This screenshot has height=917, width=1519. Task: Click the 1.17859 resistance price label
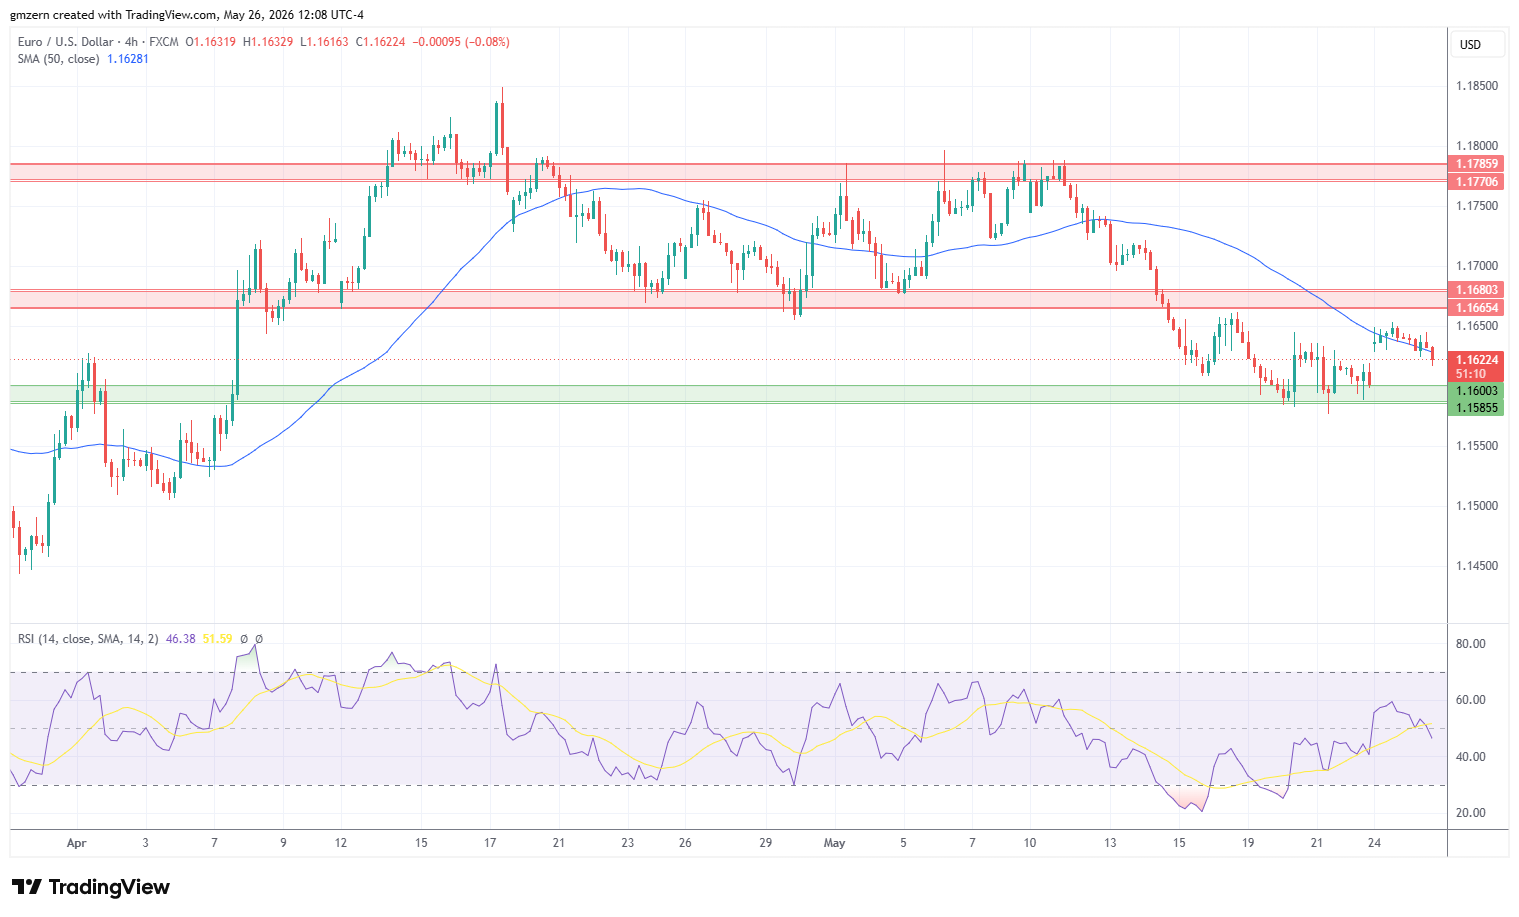click(1476, 164)
